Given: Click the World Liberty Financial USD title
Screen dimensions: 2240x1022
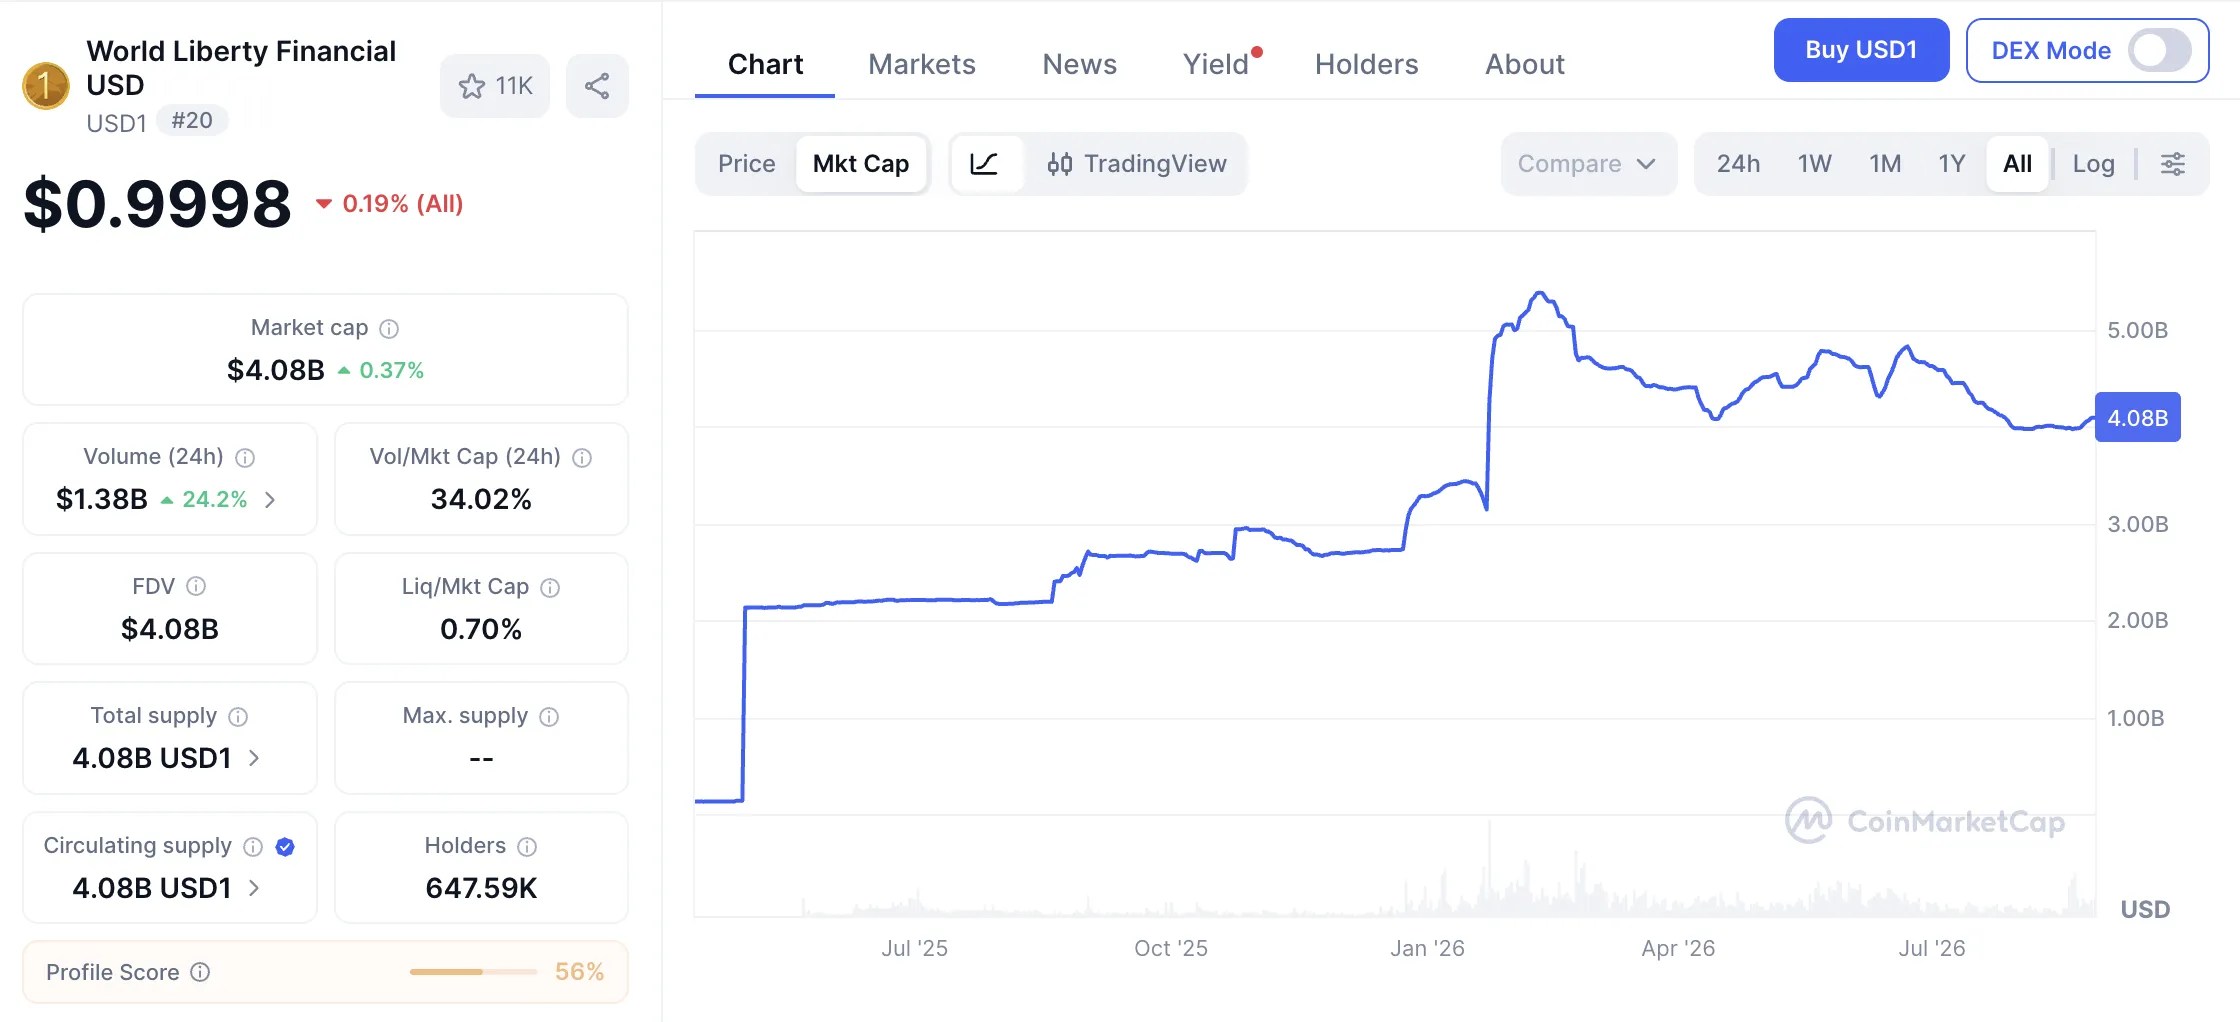Looking at the screenshot, I should [x=241, y=68].
